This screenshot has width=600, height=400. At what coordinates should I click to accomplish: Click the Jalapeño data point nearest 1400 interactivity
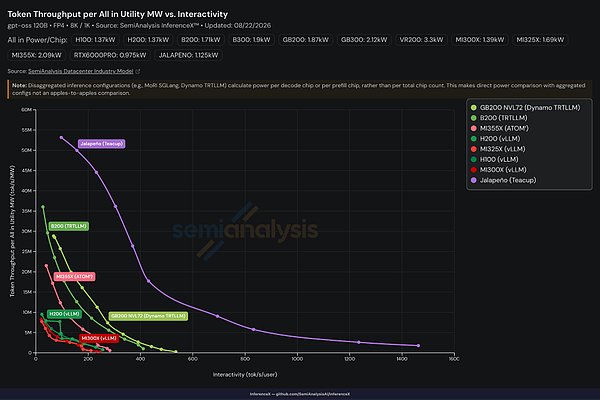418,346
